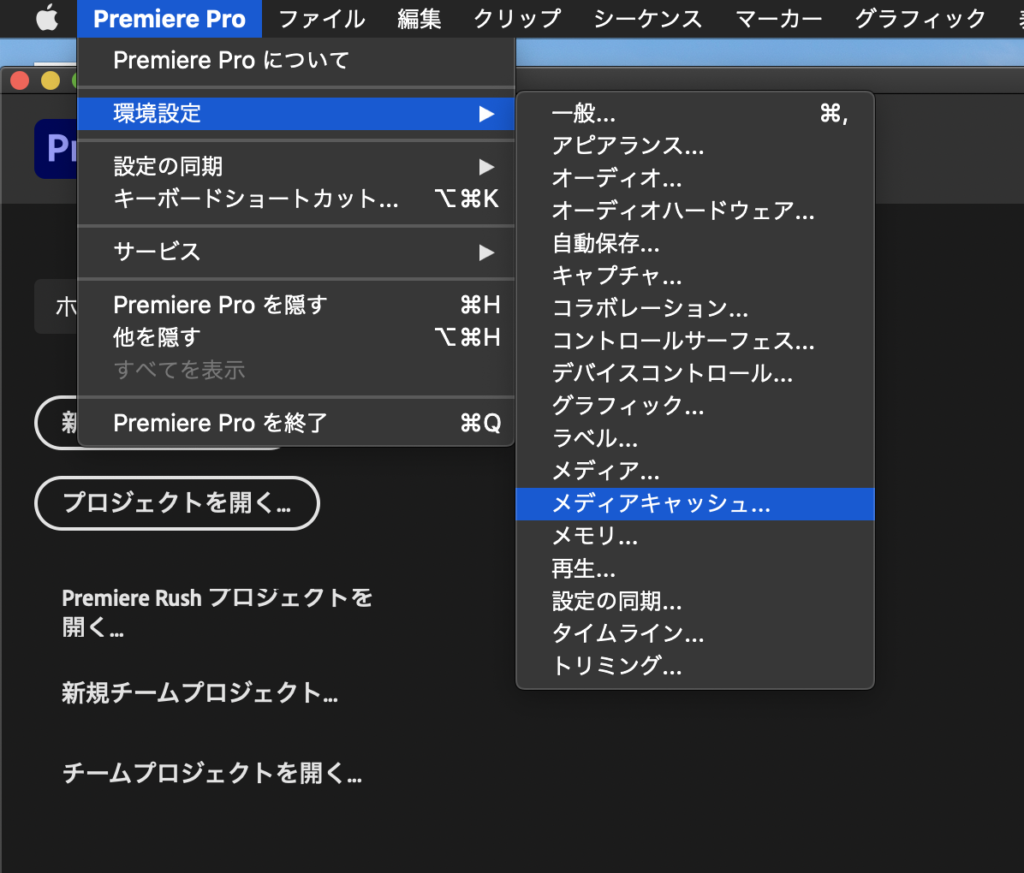Expand the 設定の同期 submenu
Screen dimensions: 1024x873
click(486, 167)
